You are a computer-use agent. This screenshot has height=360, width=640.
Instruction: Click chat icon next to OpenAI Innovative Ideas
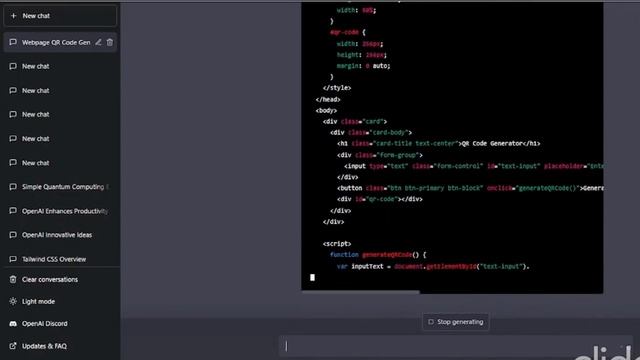13,235
